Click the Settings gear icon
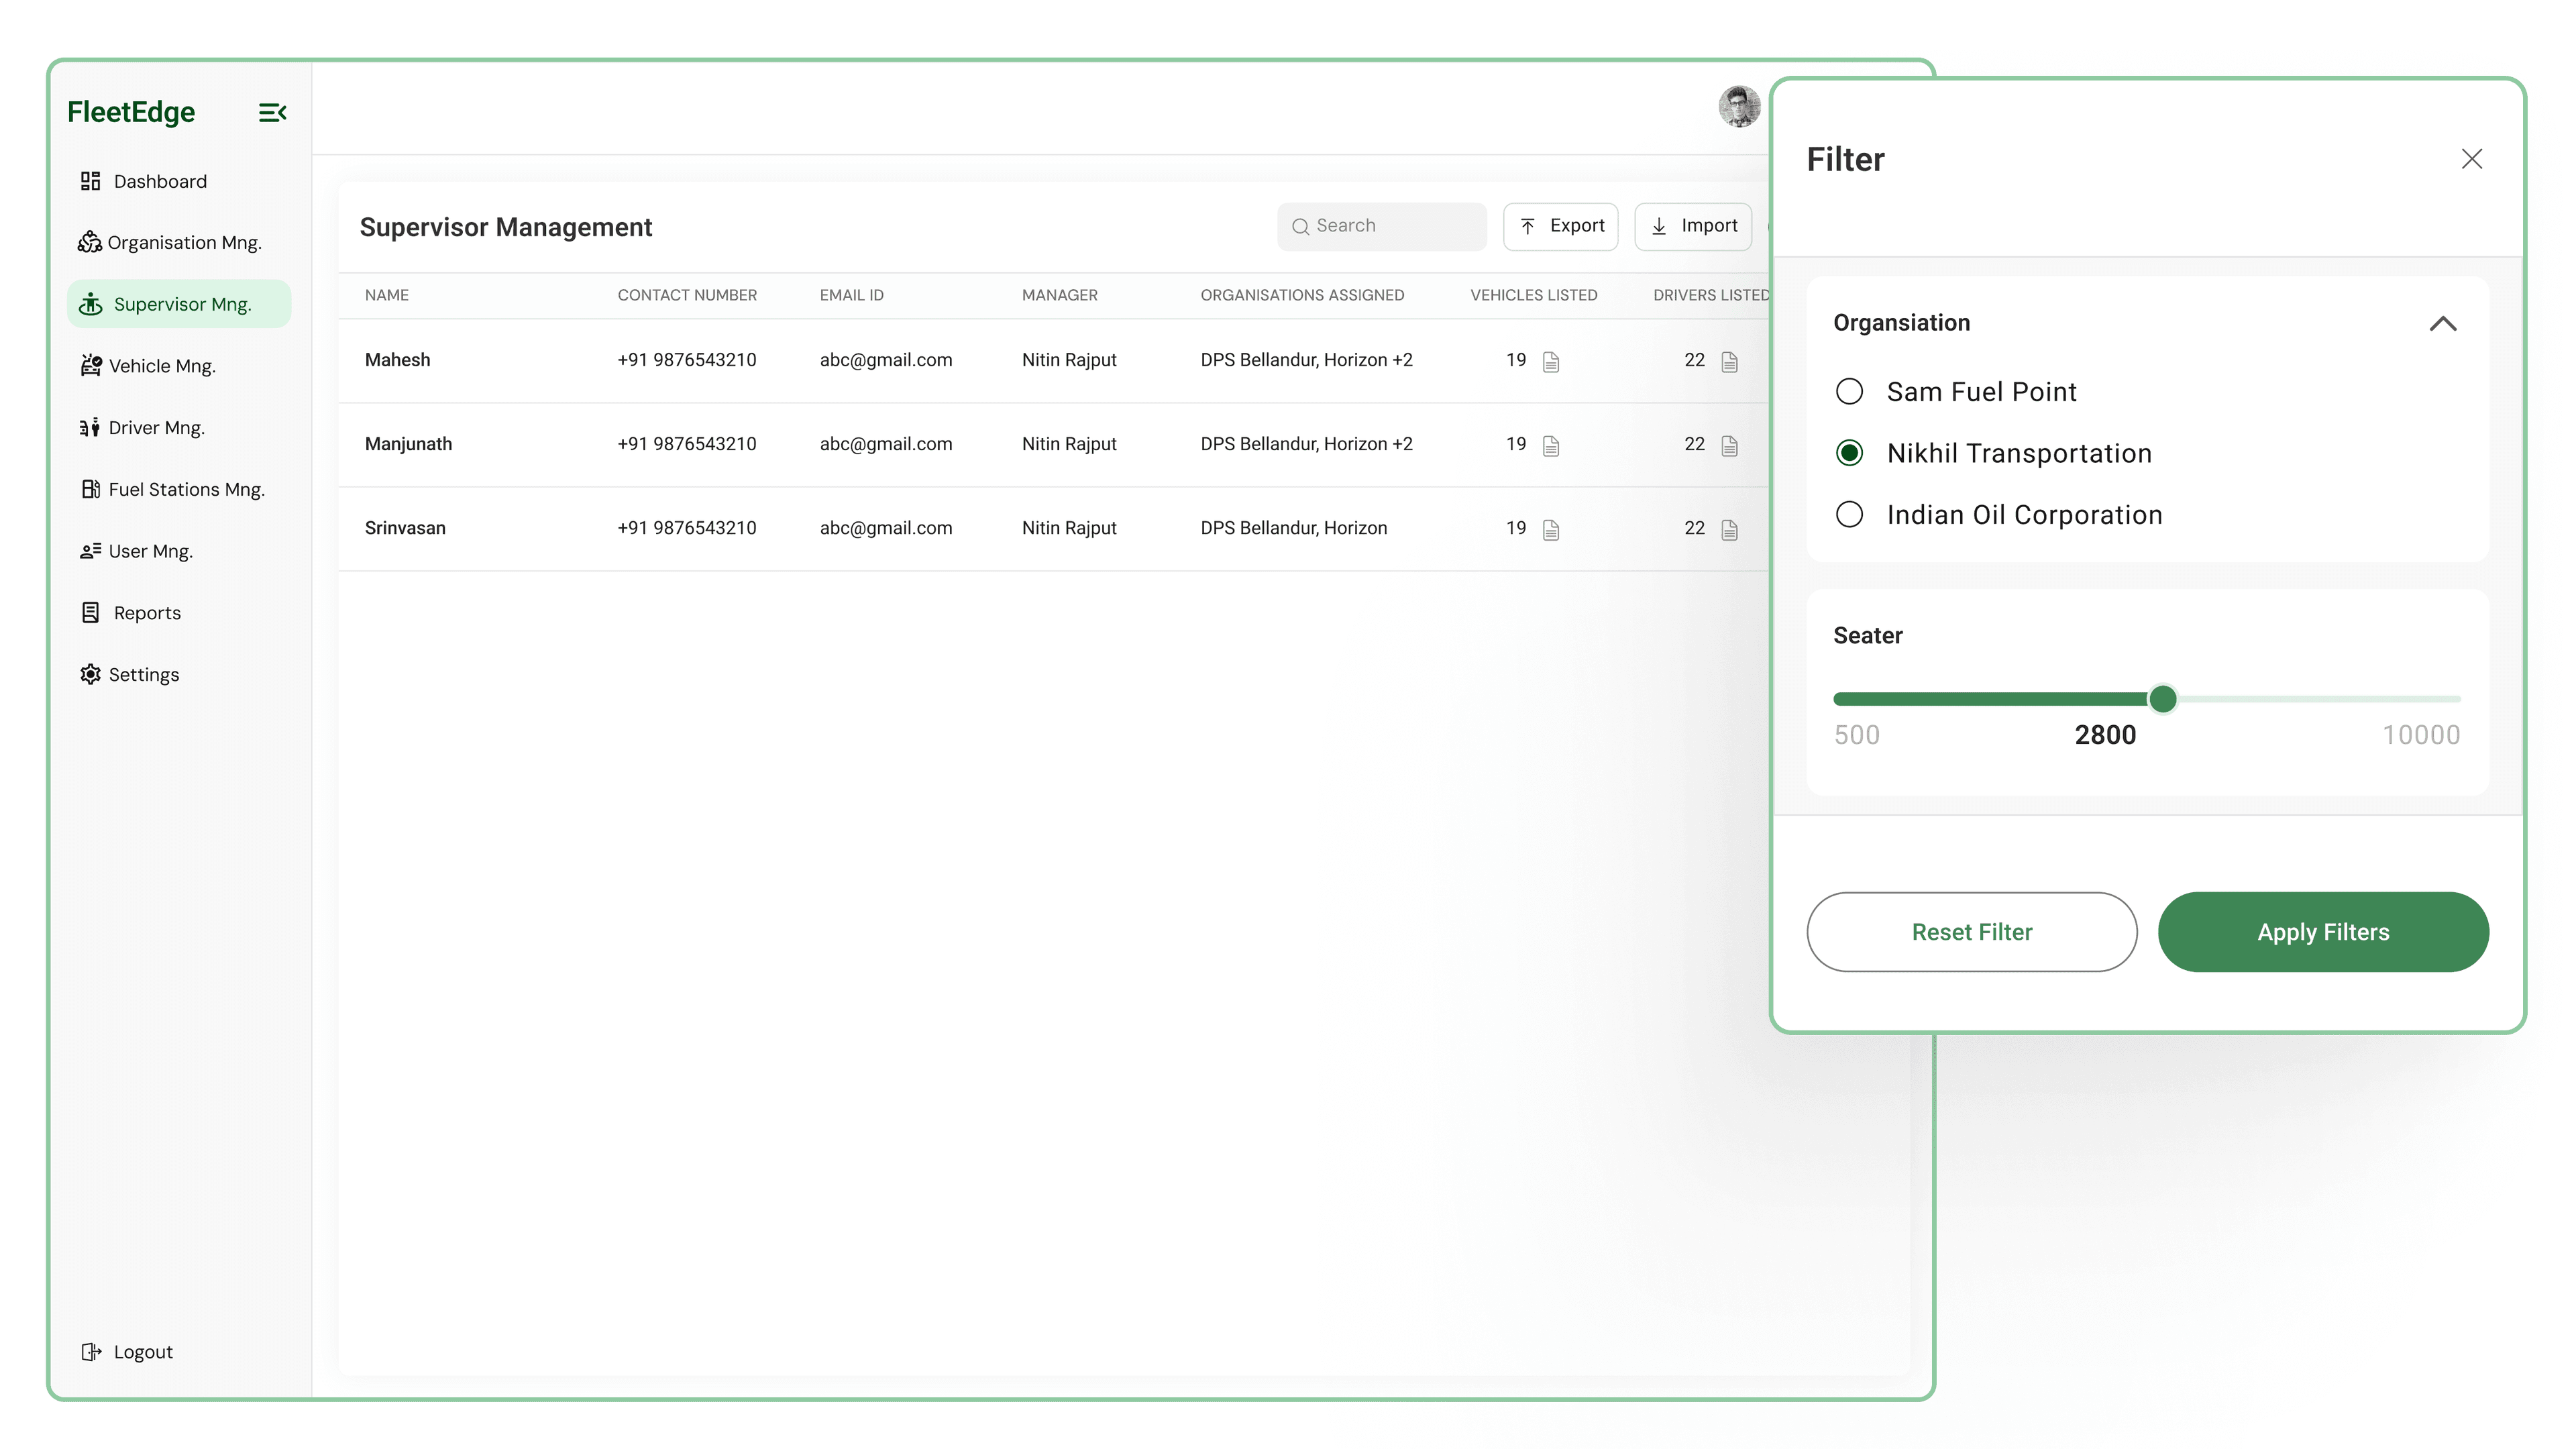Viewport: 2576px width, 1449px height. coord(91,674)
